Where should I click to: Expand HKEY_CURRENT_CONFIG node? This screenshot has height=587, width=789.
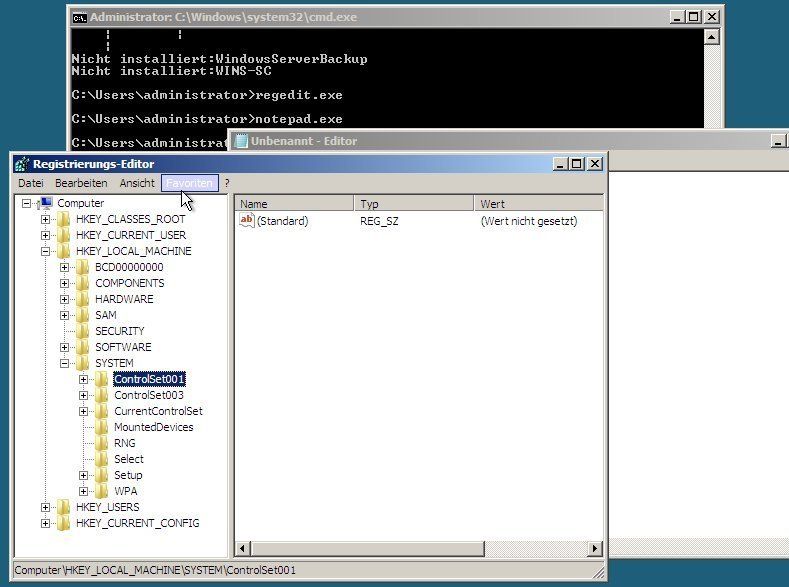[45, 524]
